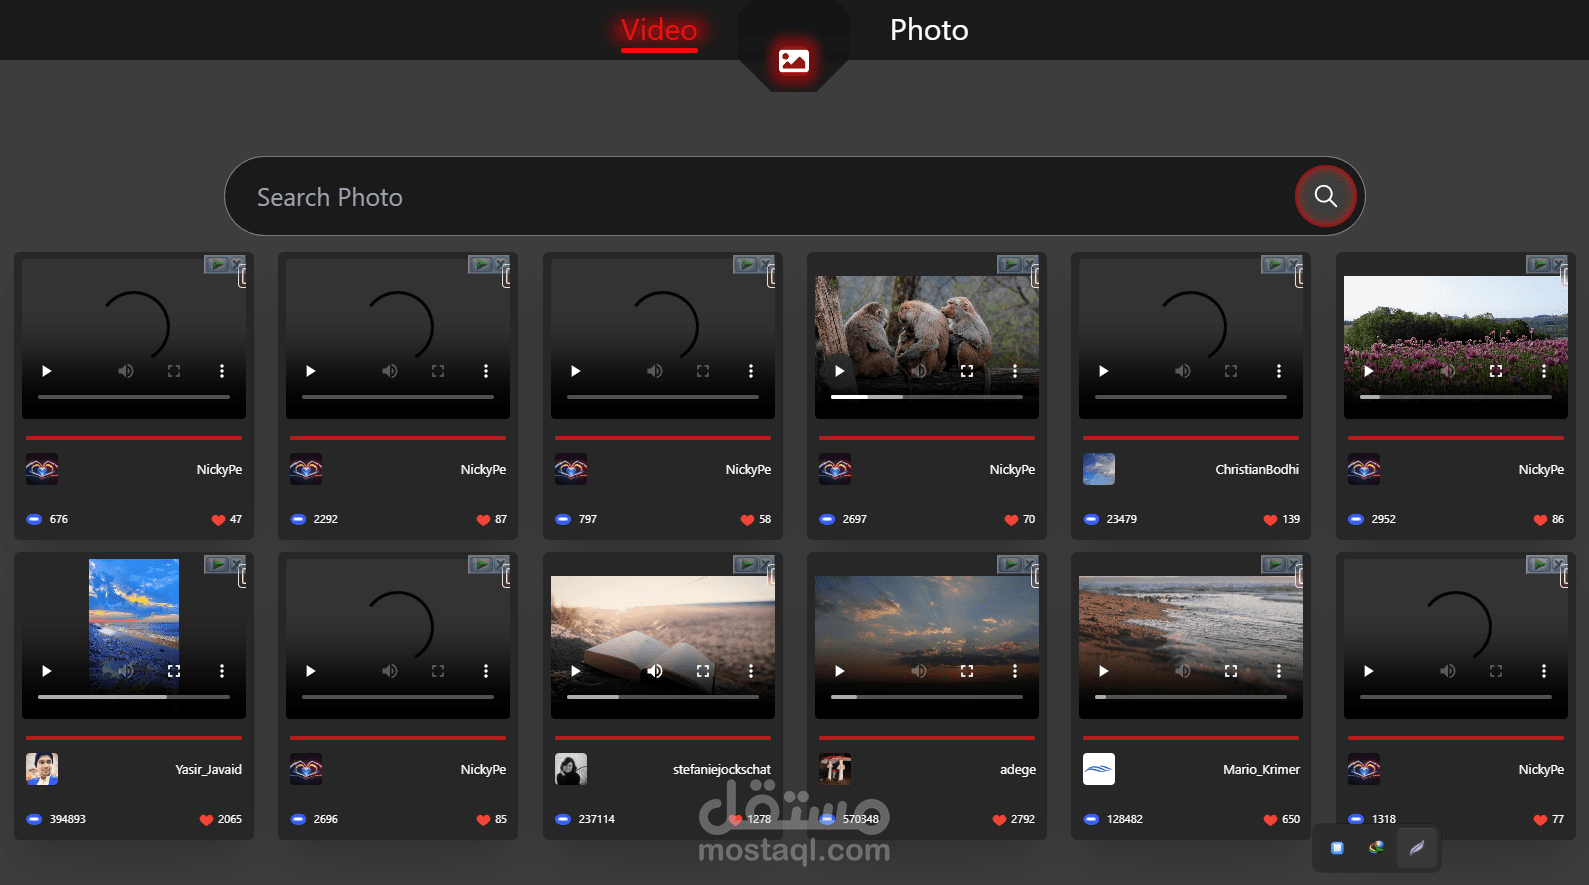
Task: Click views icon next to 394893
Action: click(34, 819)
